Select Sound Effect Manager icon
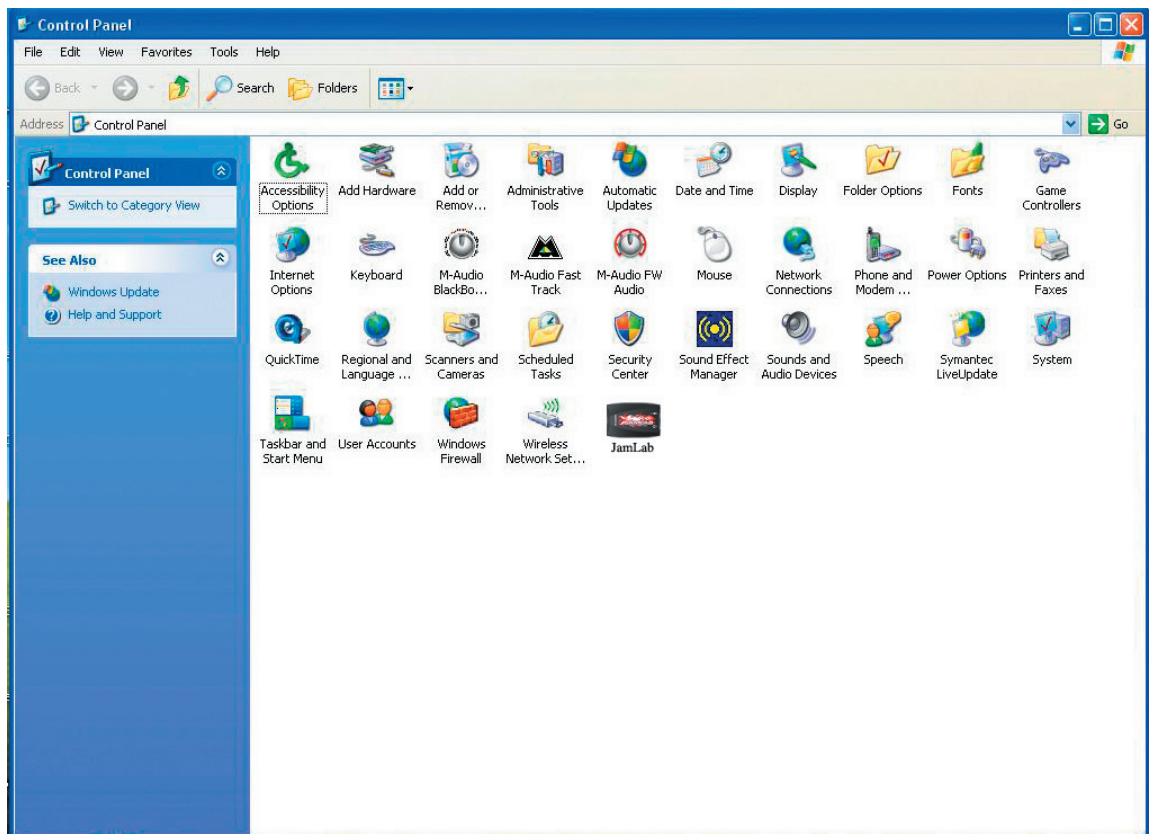 714,329
